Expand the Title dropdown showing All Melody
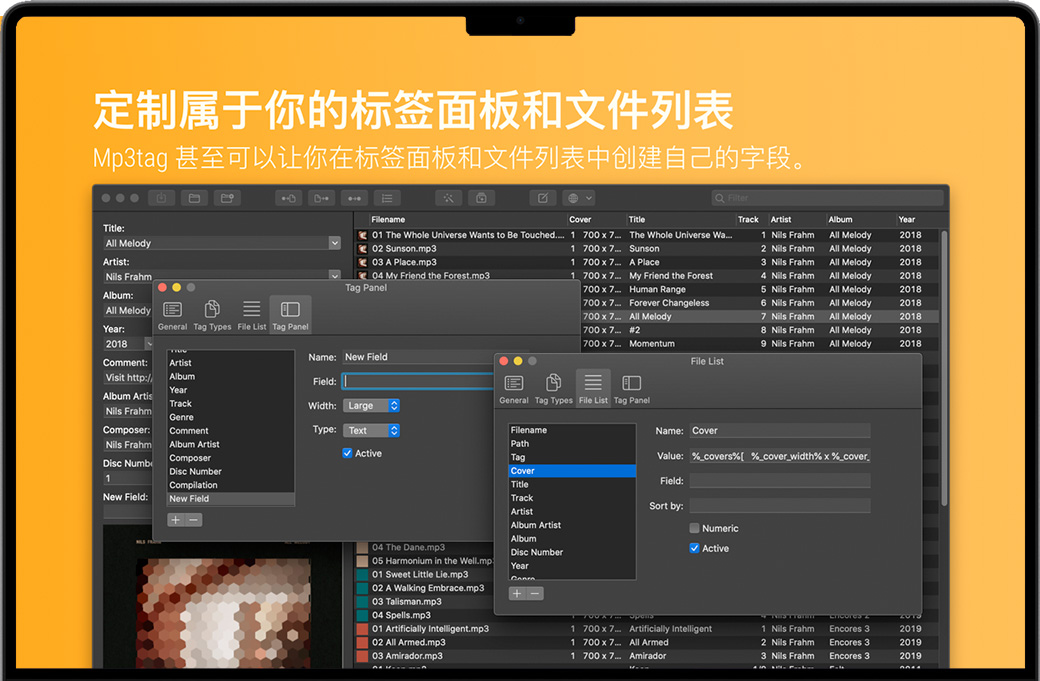The image size is (1040, 681). tap(334, 243)
